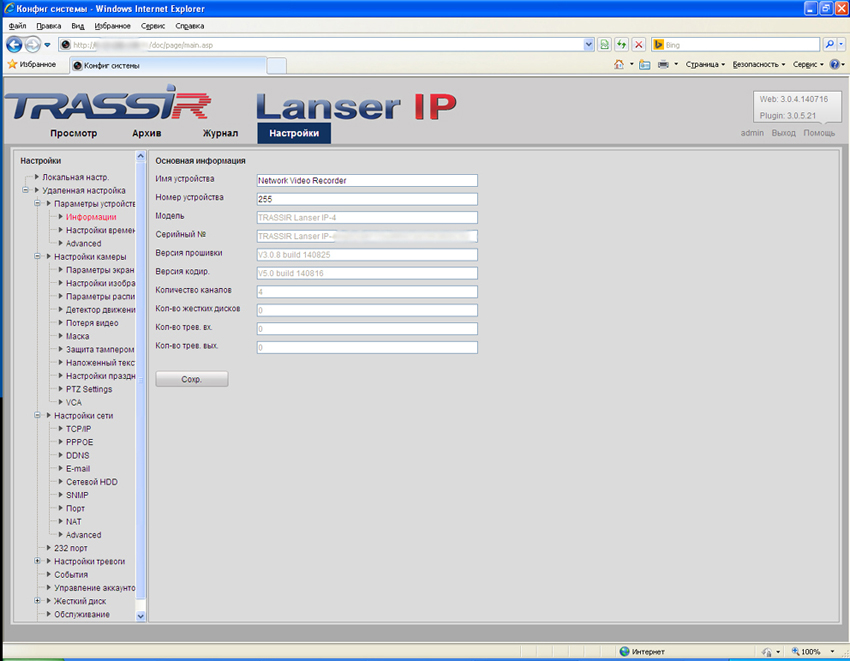Click the browser Forward arrow button

point(33,45)
